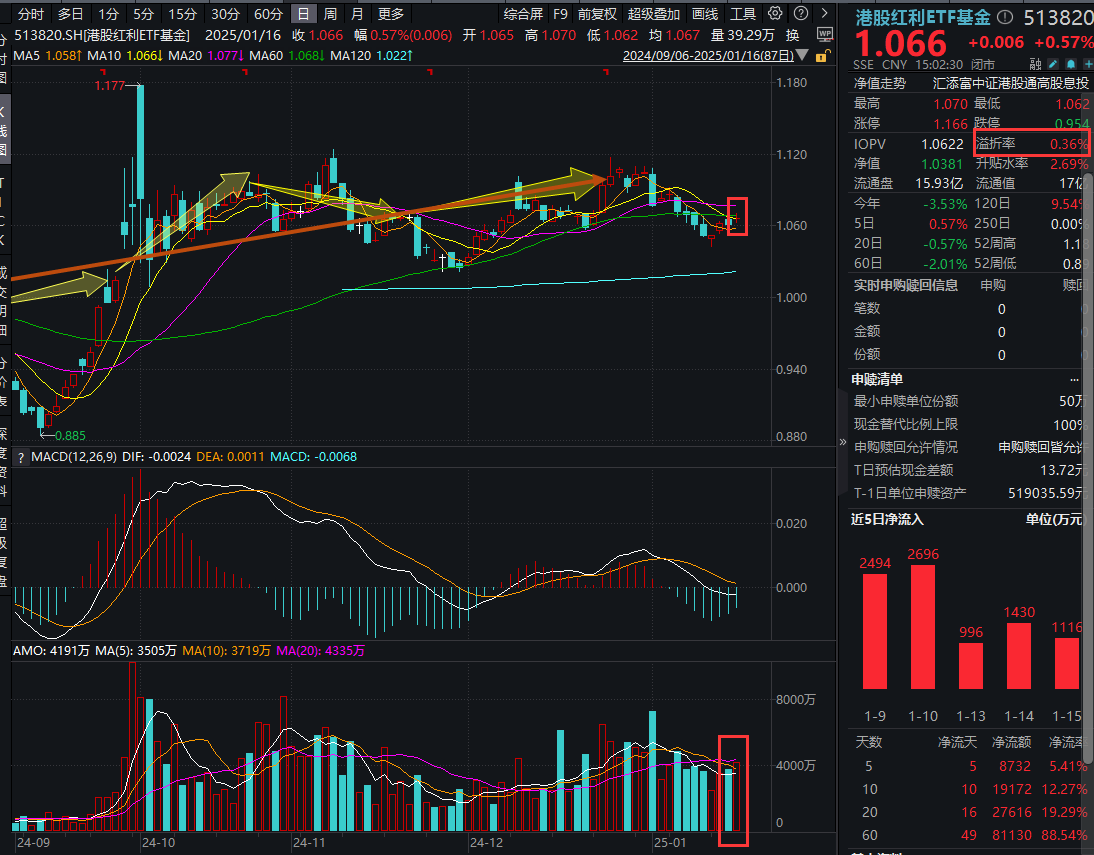Image resolution: width=1094 pixels, height=855 pixels.
Task: Switch to the 周 weekly chart tab
Action: (x=329, y=14)
